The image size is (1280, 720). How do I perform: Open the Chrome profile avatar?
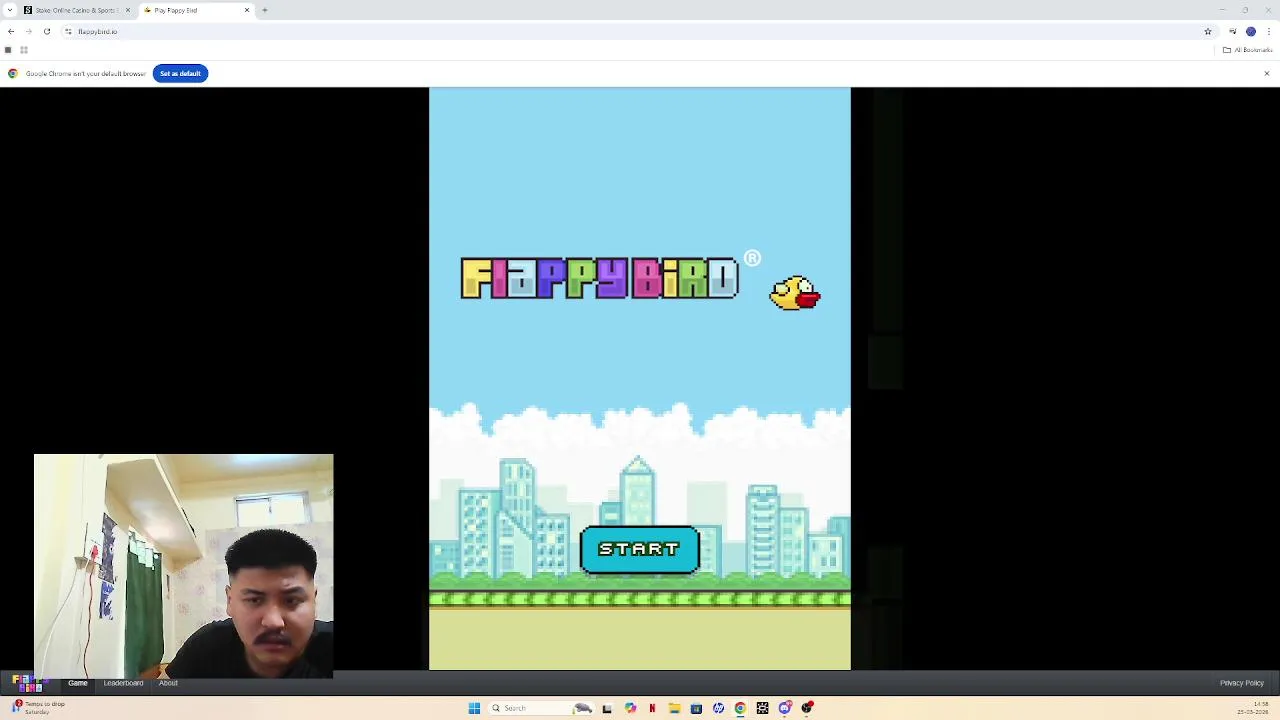click(1250, 31)
